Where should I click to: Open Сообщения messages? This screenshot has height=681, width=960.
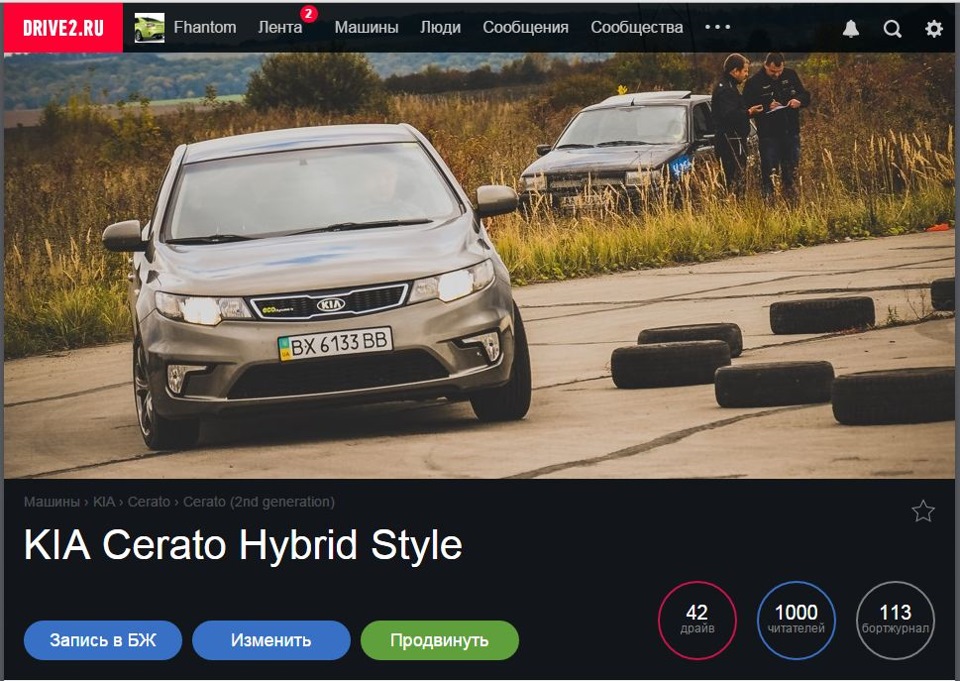(x=525, y=28)
